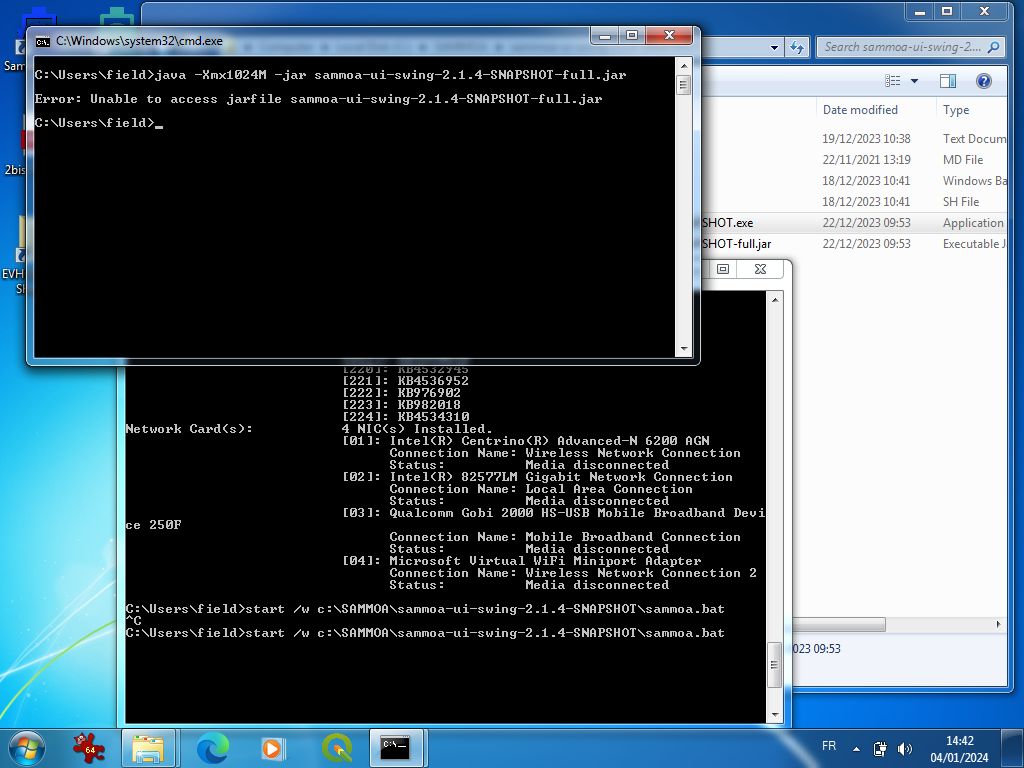Click the front cmd window scrollbar thumb
Viewport: 1024px width, 768px height.
(x=684, y=85)
